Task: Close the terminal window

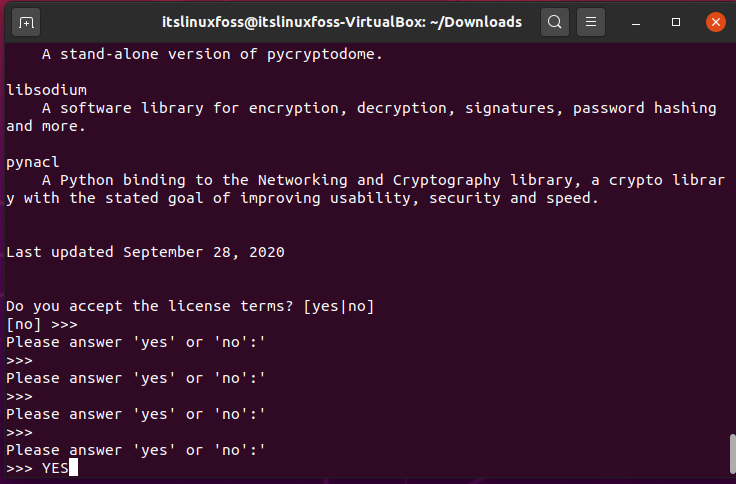Action: (x=716, y=22)
